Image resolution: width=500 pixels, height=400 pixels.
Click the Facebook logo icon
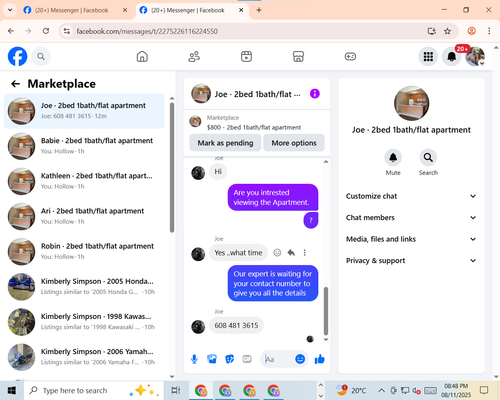point(17,56)
